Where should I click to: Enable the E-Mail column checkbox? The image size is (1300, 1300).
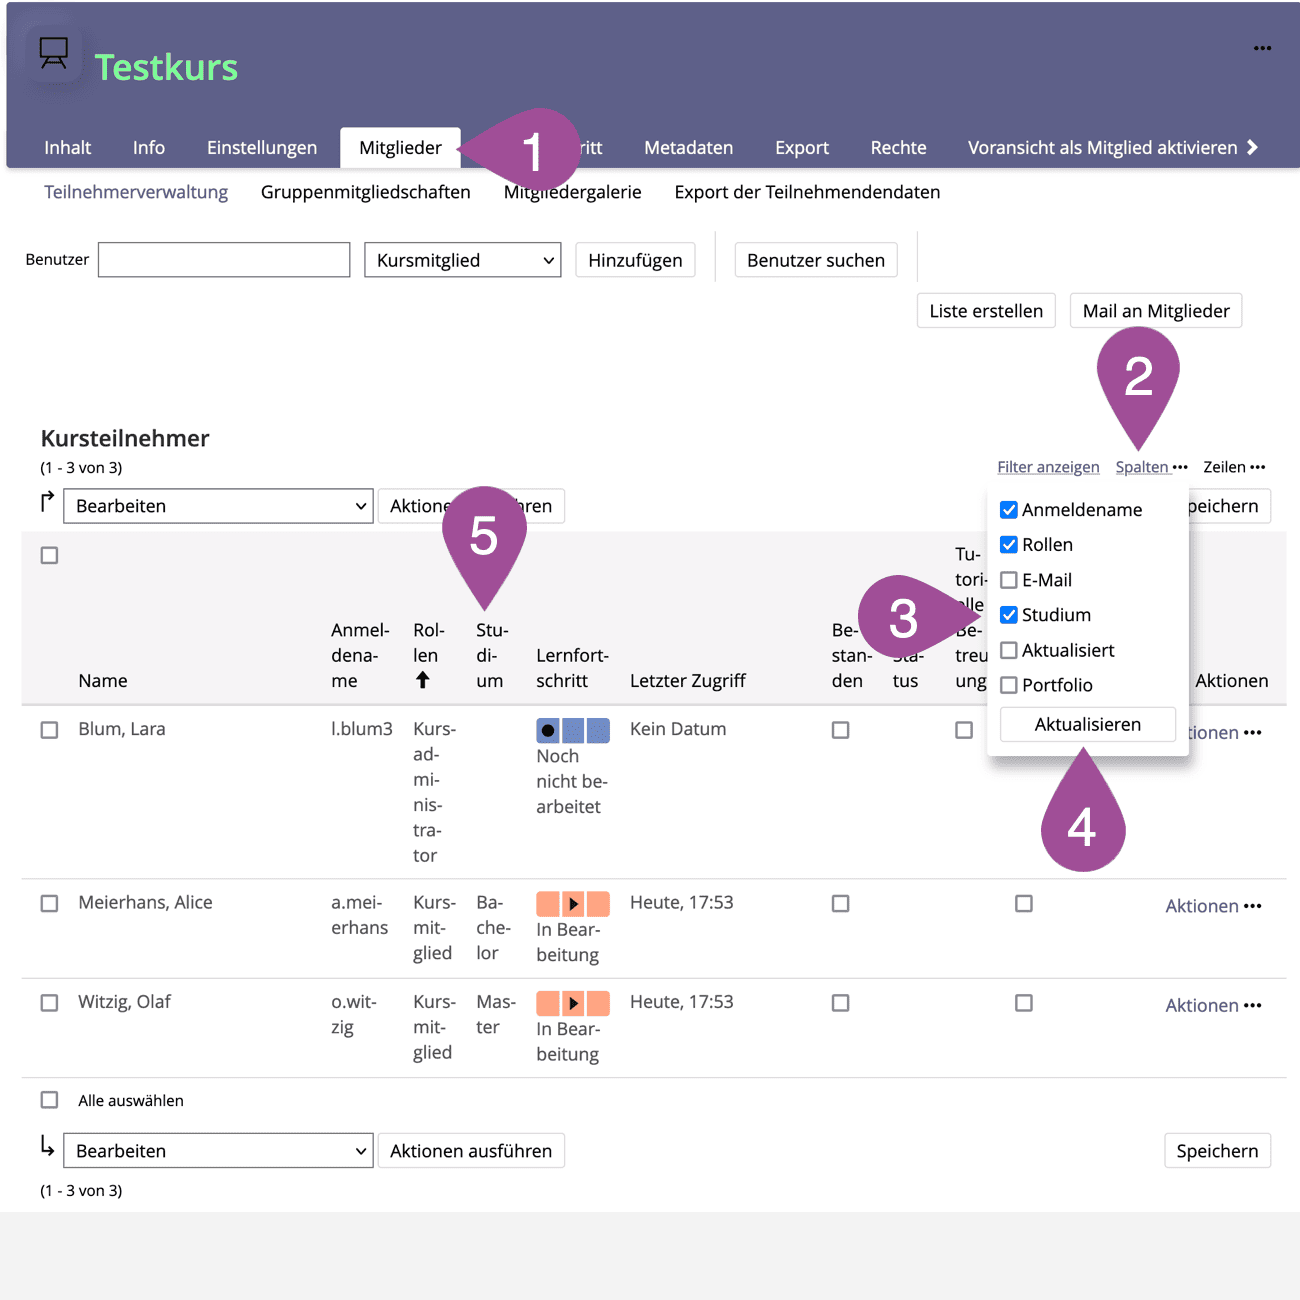point(1009,580)
